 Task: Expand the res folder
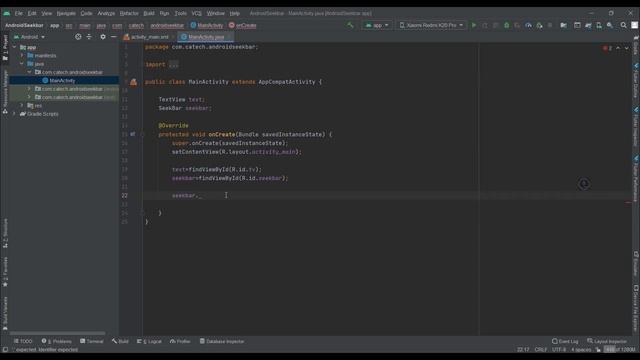point(22,106)
